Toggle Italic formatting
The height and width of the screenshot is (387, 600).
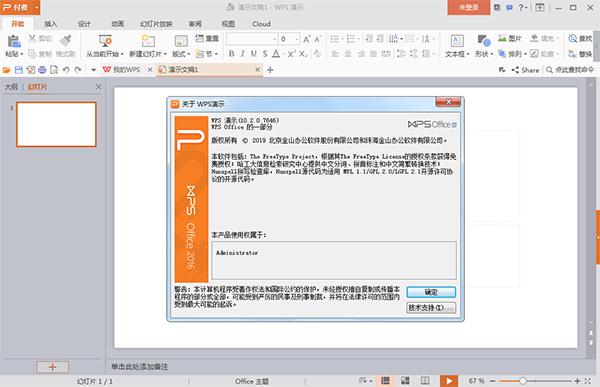[x=243, y=54]
